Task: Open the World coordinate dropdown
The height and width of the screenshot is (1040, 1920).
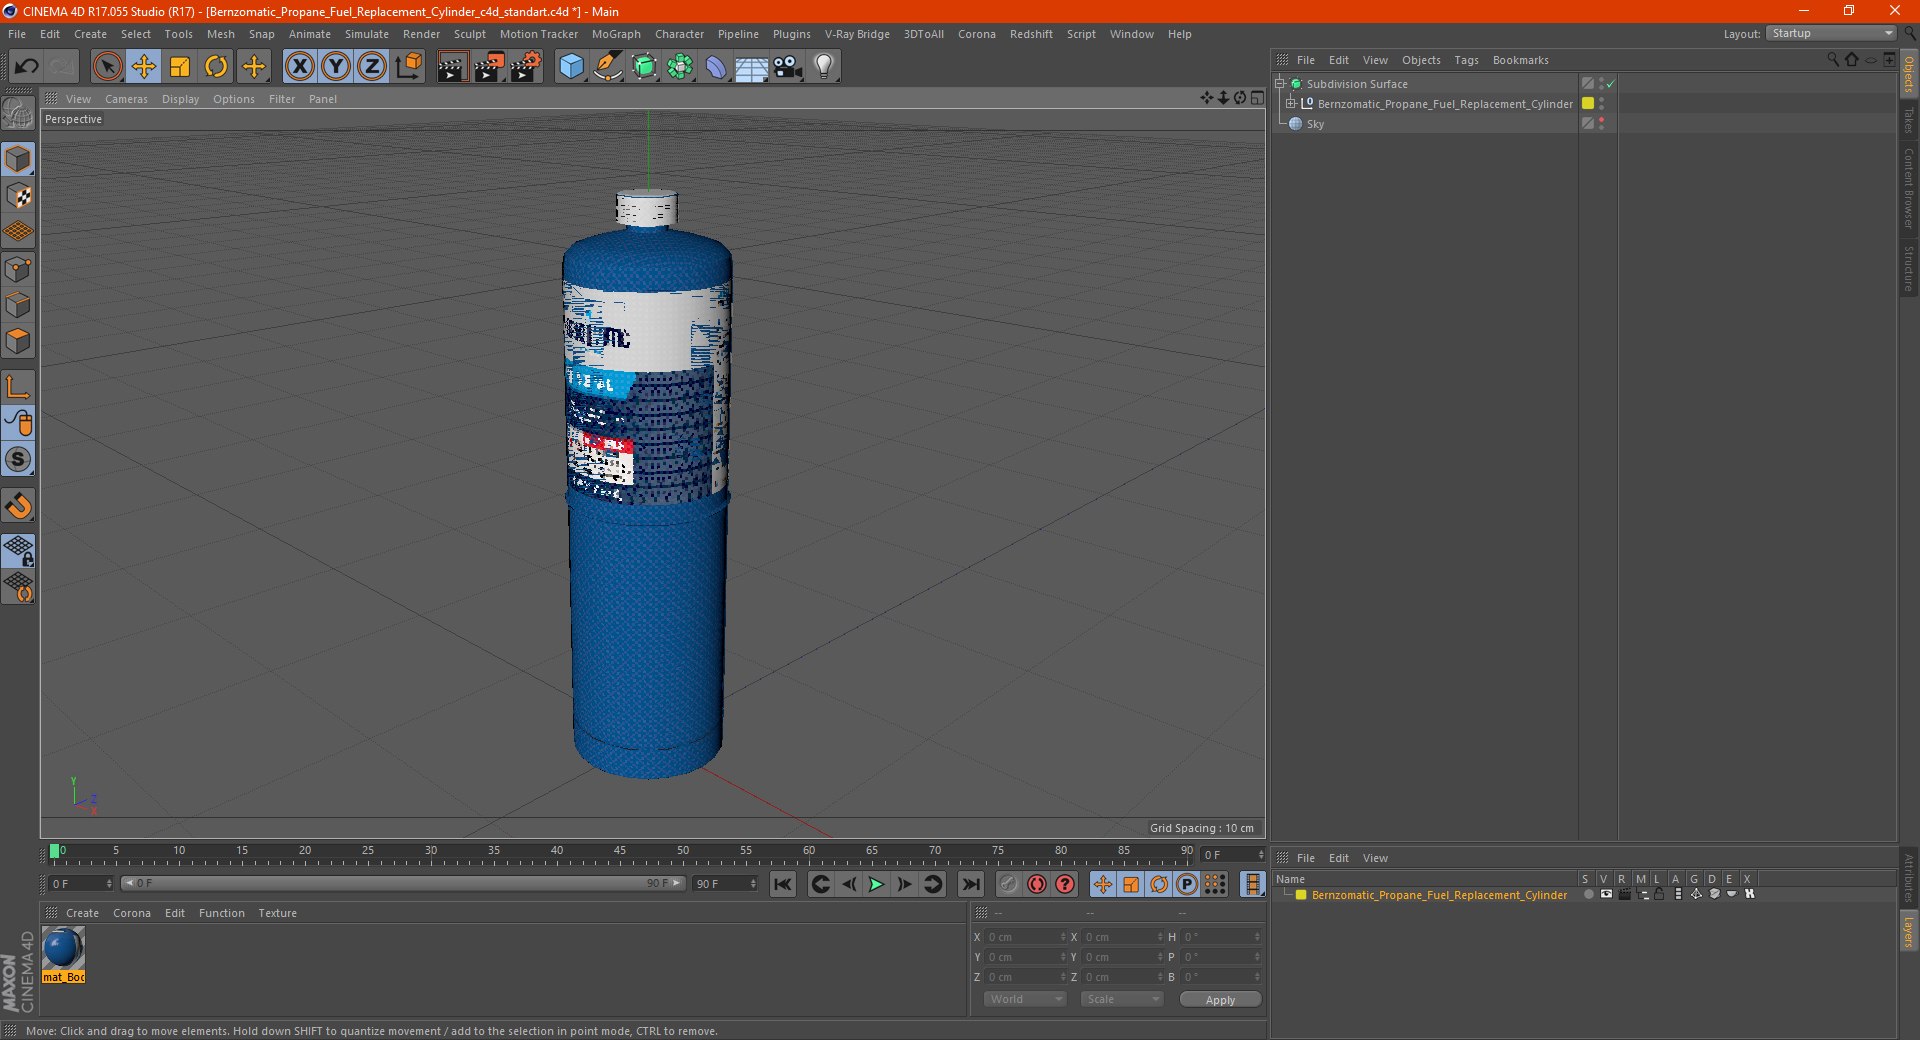Action: tap(1025, 999)
